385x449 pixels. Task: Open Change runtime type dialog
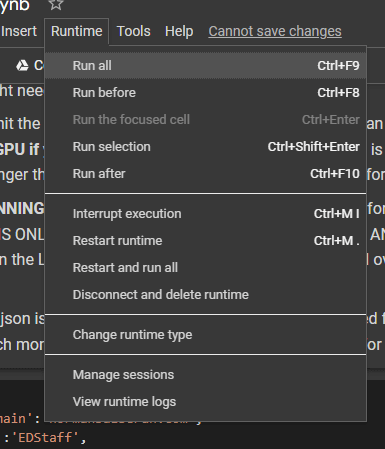point(206,335)
